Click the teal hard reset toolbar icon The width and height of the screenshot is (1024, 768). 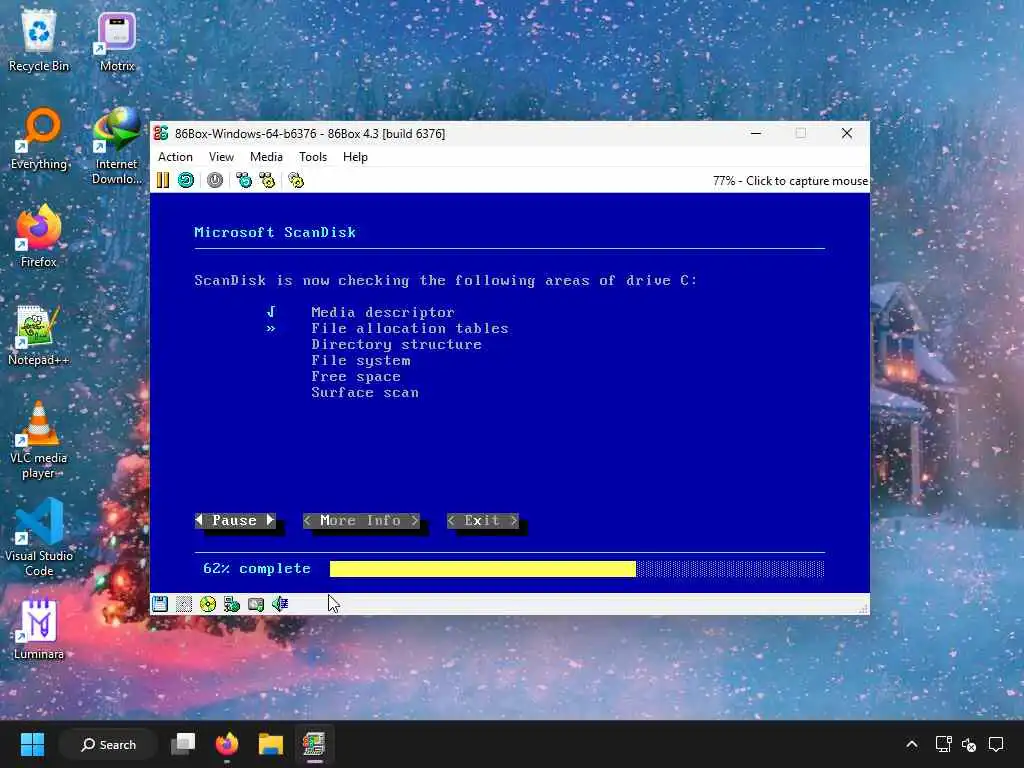click(186, 180)
